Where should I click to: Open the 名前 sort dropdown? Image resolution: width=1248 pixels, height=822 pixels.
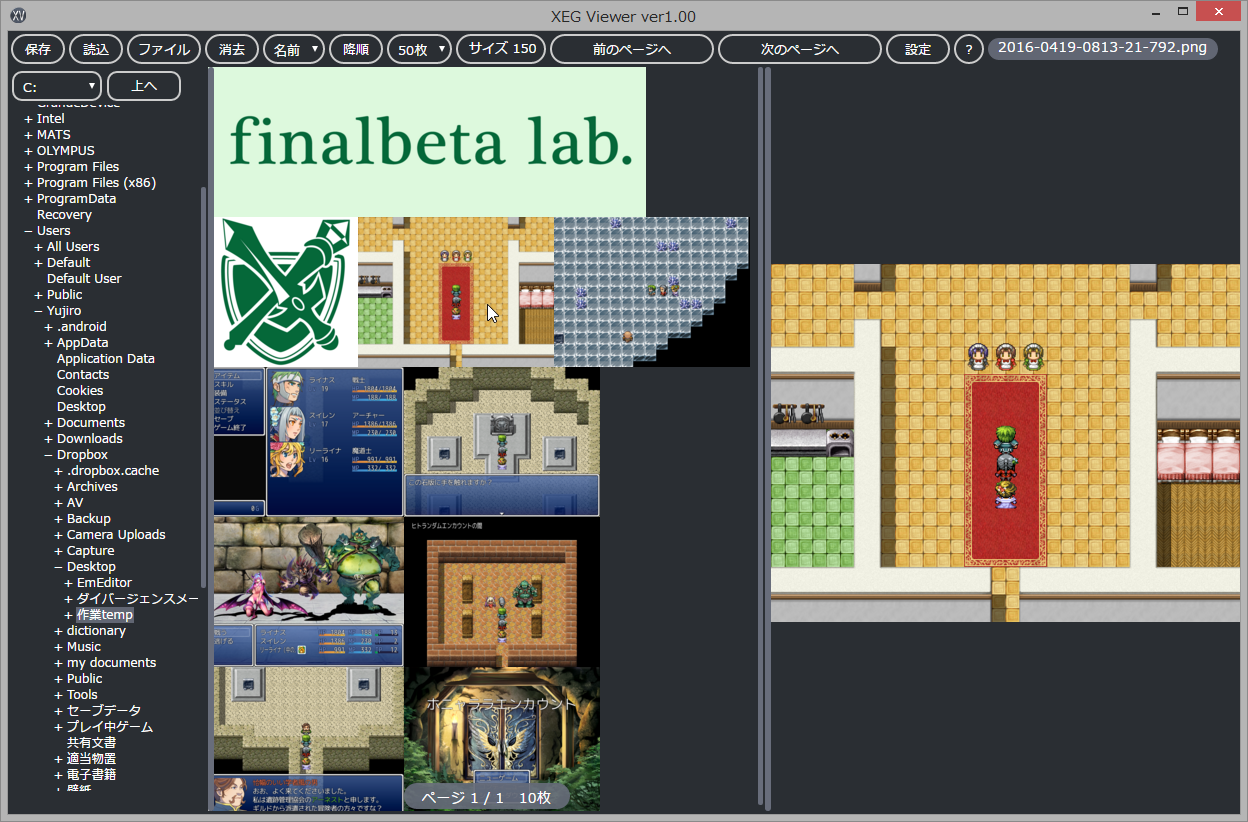[x=294, y=49]
